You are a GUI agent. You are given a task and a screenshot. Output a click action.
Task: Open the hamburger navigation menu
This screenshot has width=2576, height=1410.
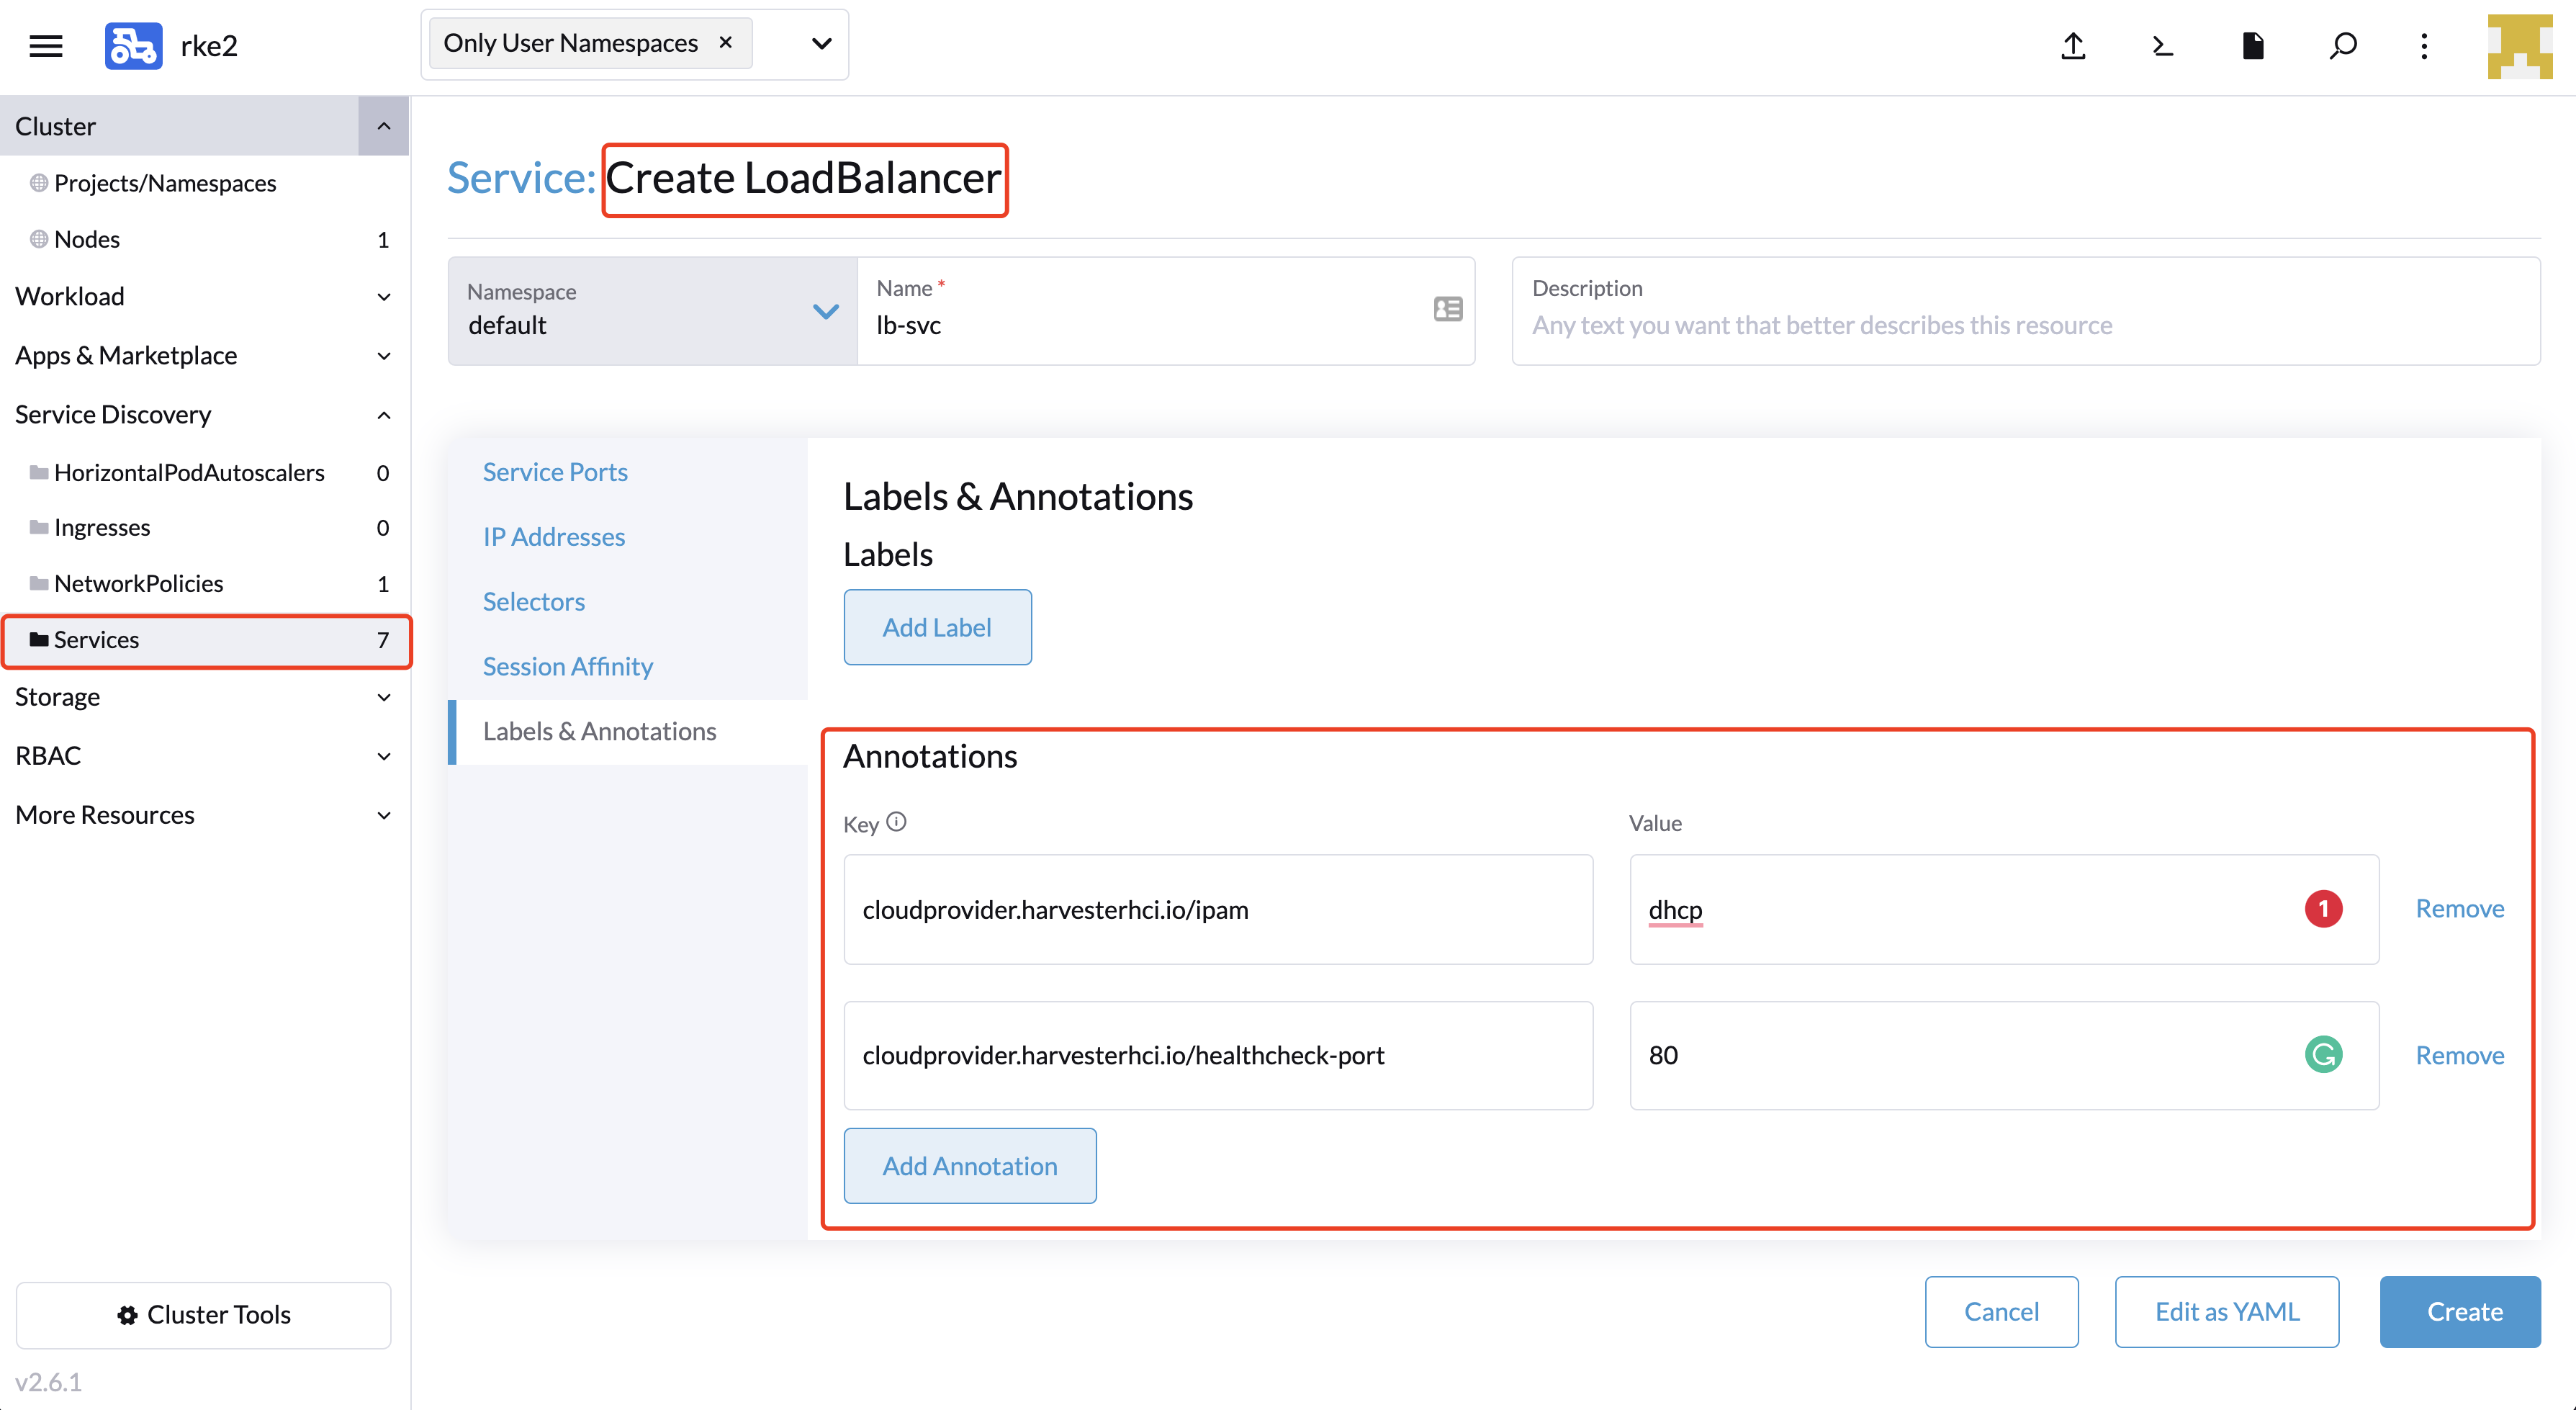[x=46, y=46]
